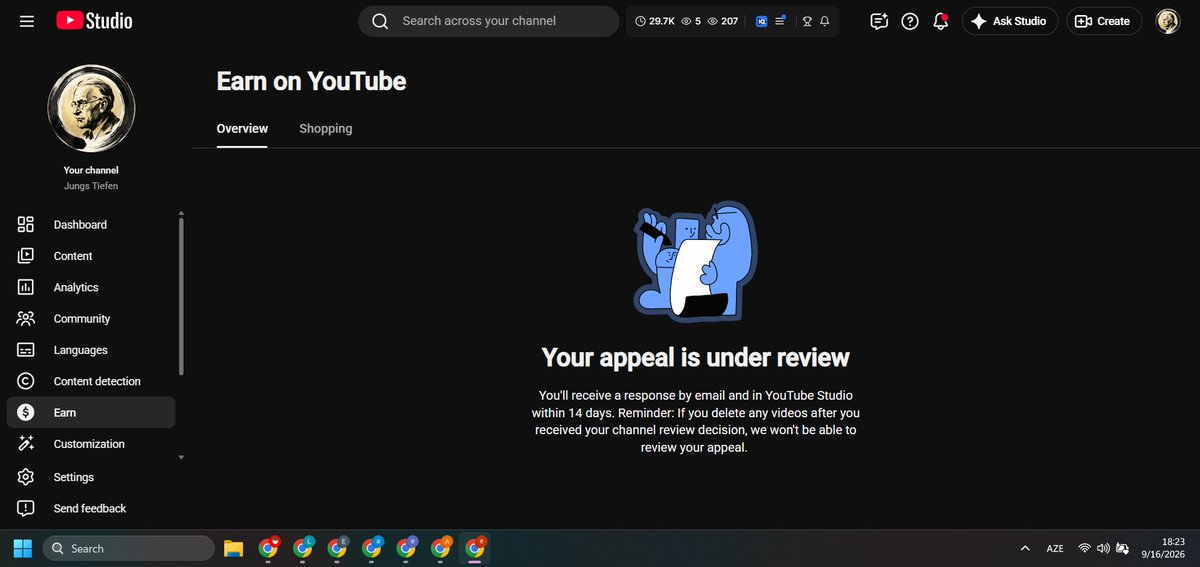Click the Windows taskbar Search box
1200x567 pixels.
click(x=129, y=548)
